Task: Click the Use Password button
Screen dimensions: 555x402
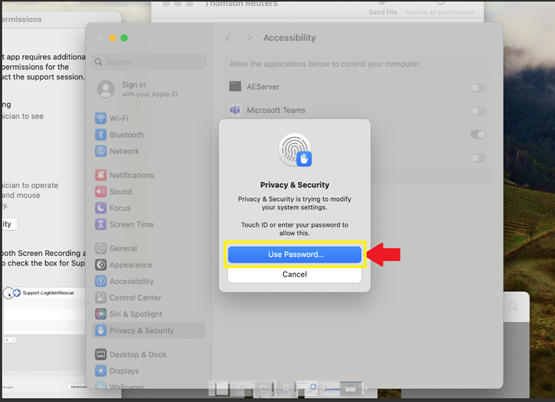Action: (294, 254)
